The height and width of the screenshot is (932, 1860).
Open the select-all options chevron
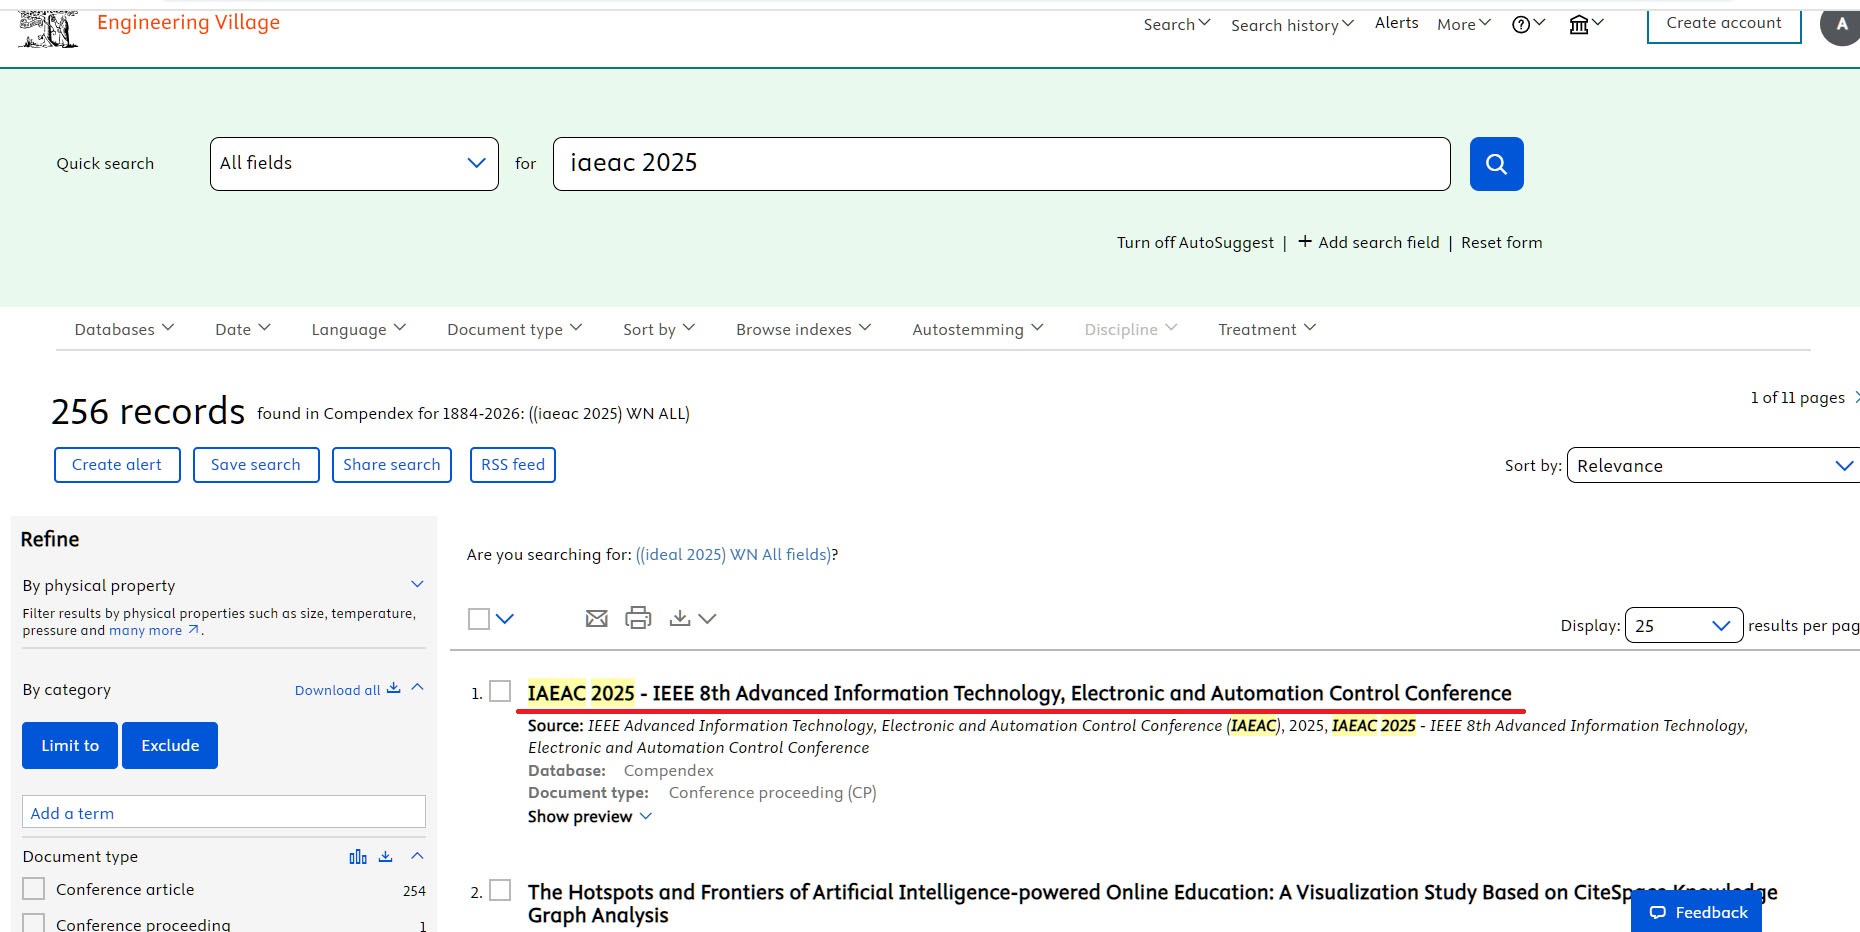pos(505,619)
